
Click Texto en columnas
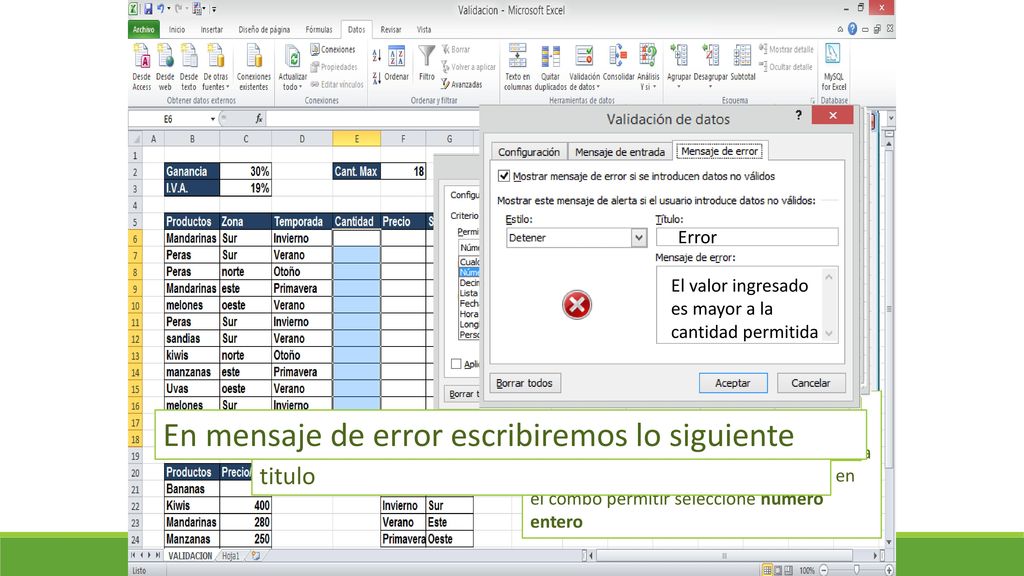coord(517,67)
